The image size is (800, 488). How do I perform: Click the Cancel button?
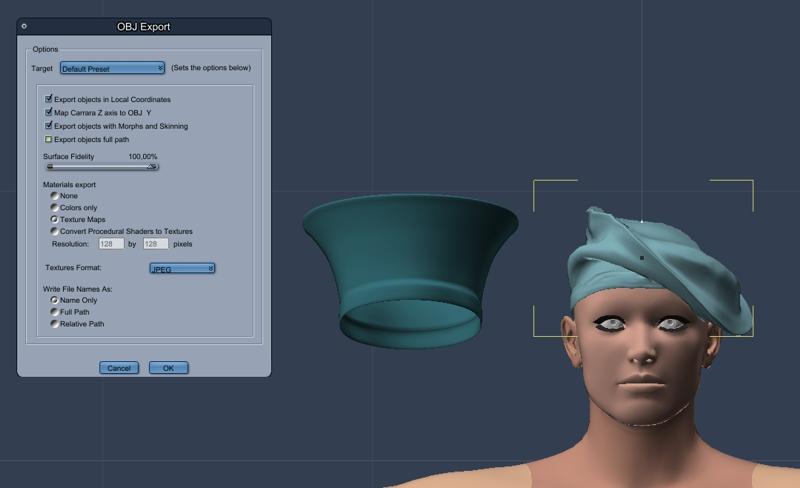click(119, 368)
